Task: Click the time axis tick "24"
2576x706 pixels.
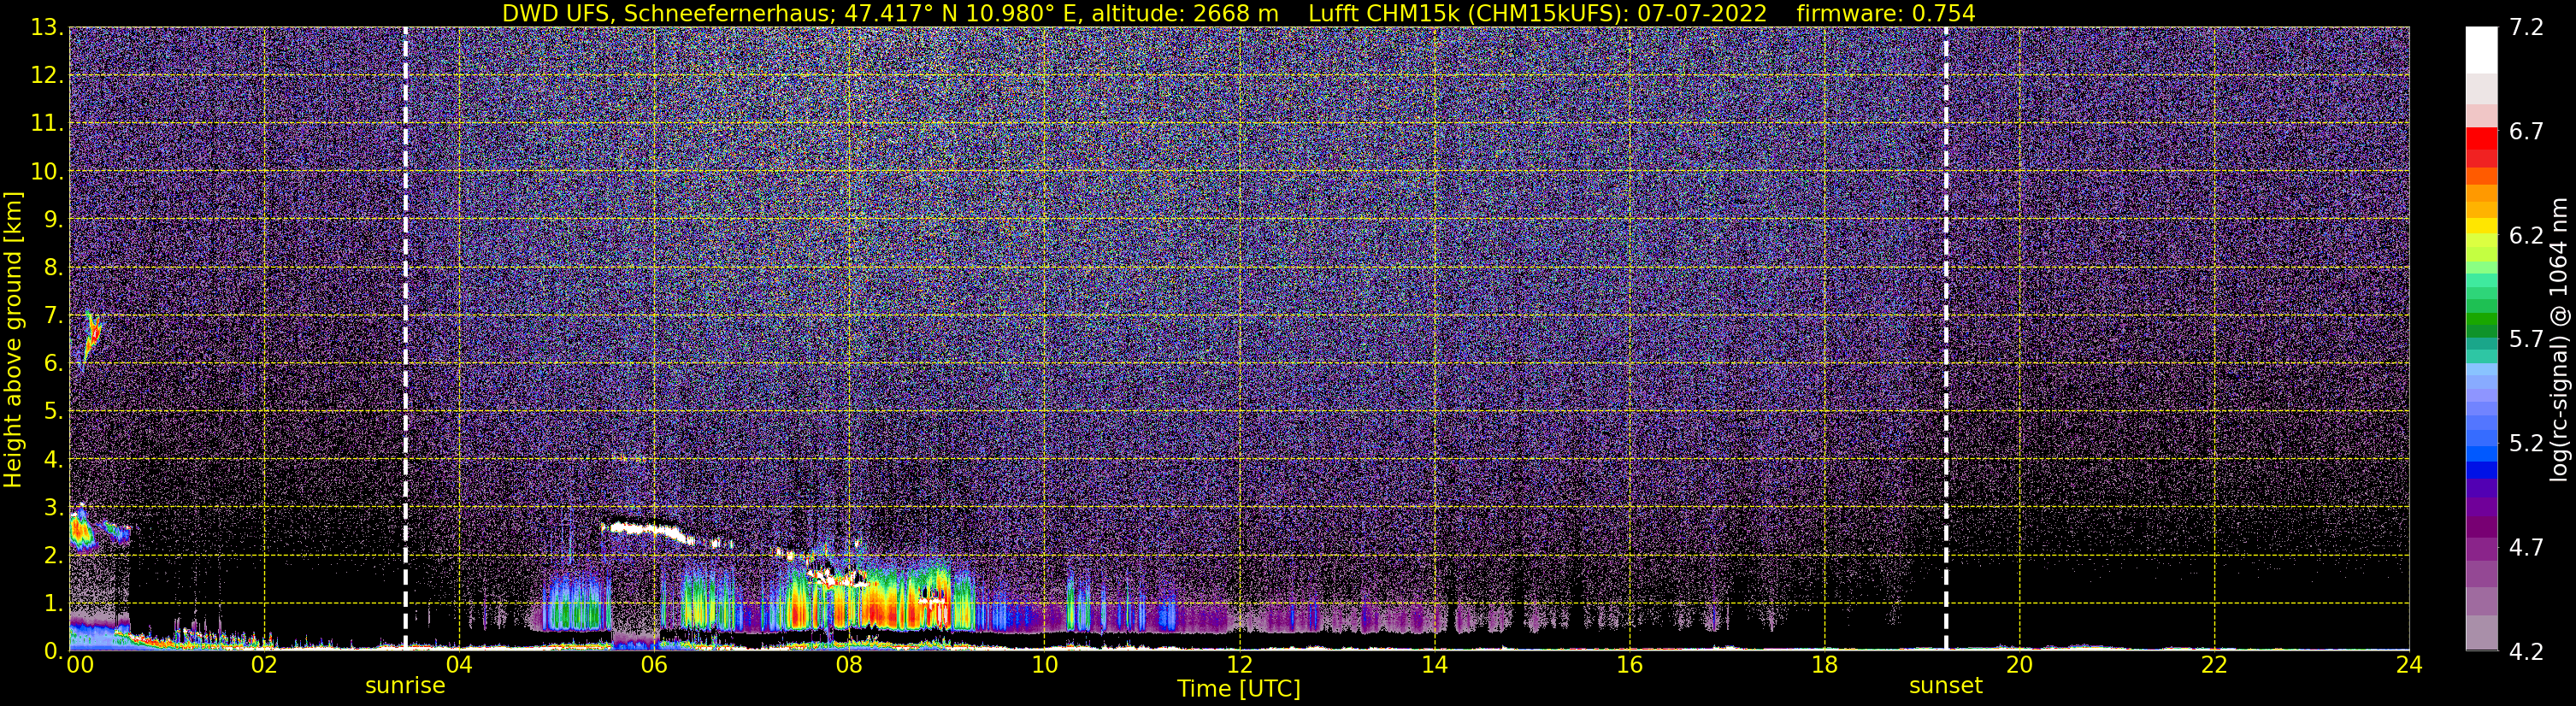Action: 2409,666
